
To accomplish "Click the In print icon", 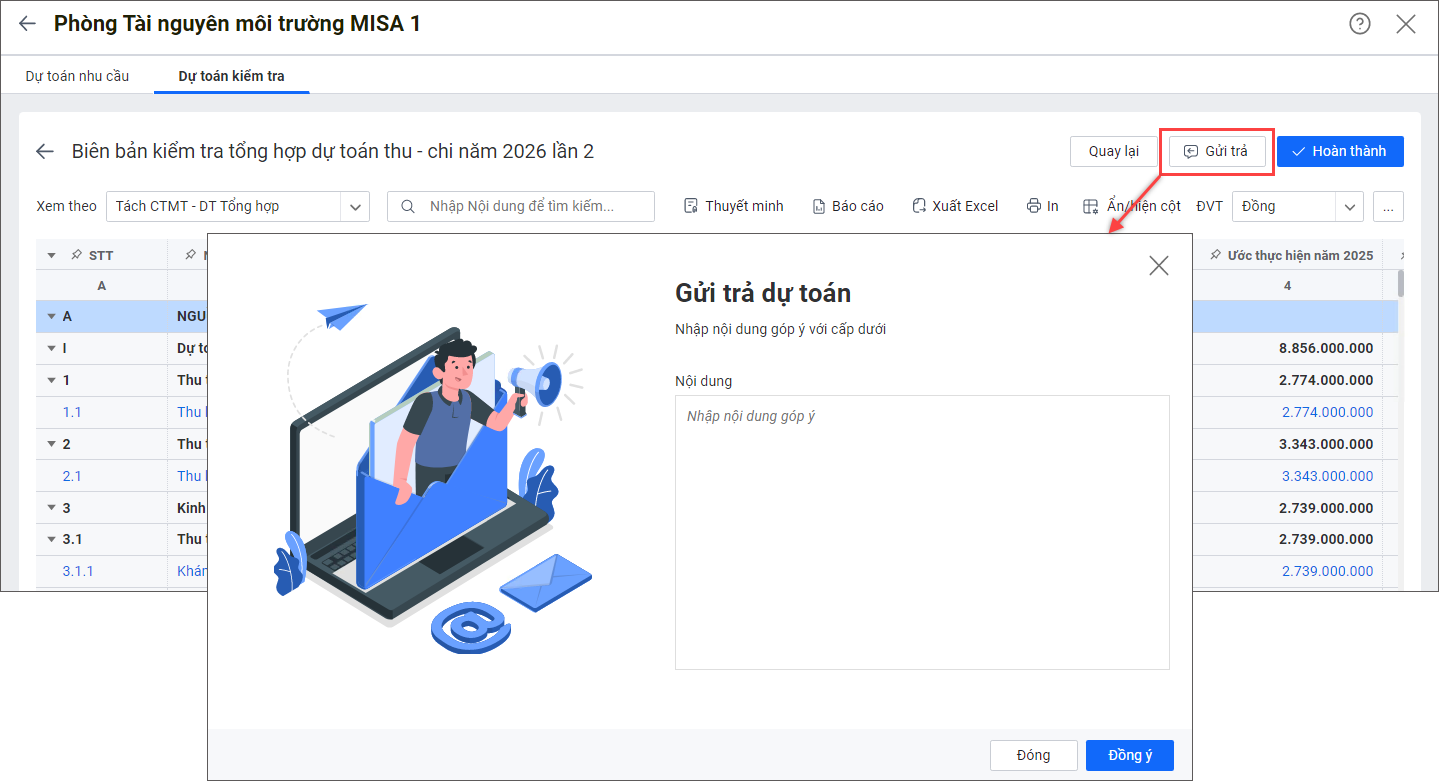I will (1034, 206).
